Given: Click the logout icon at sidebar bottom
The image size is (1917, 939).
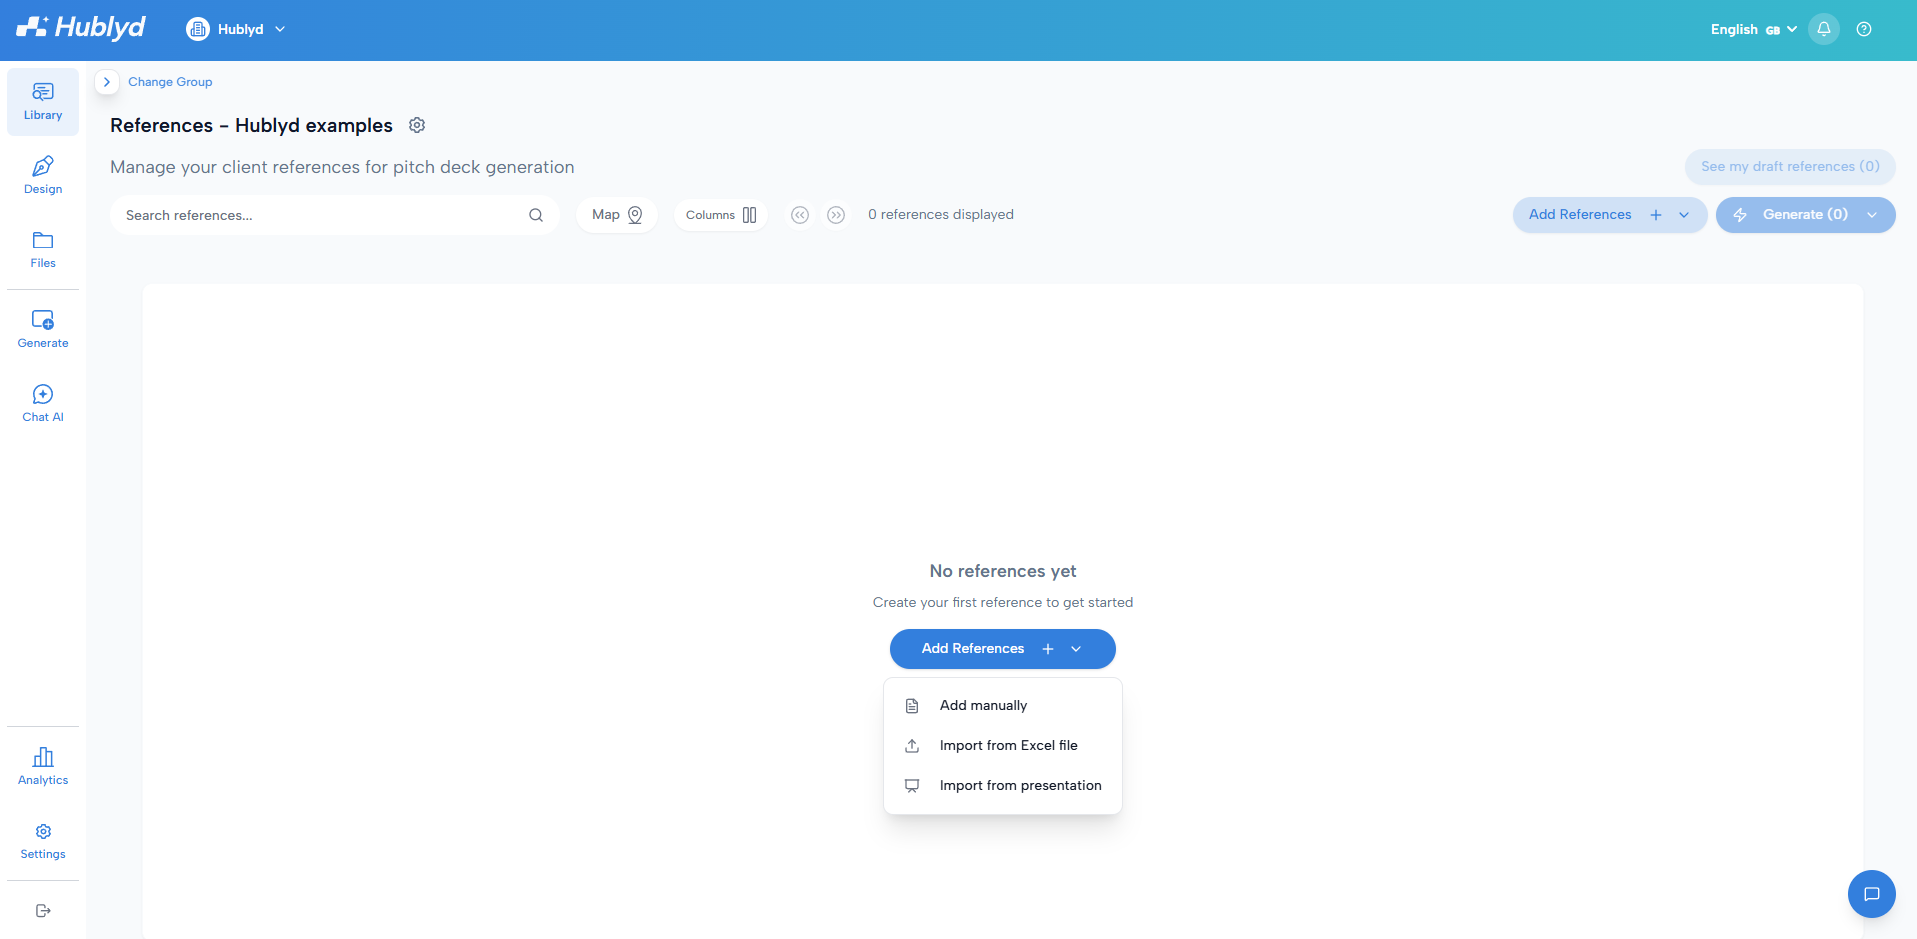Looking at the screenshot, I should click(x=43, y=911).
